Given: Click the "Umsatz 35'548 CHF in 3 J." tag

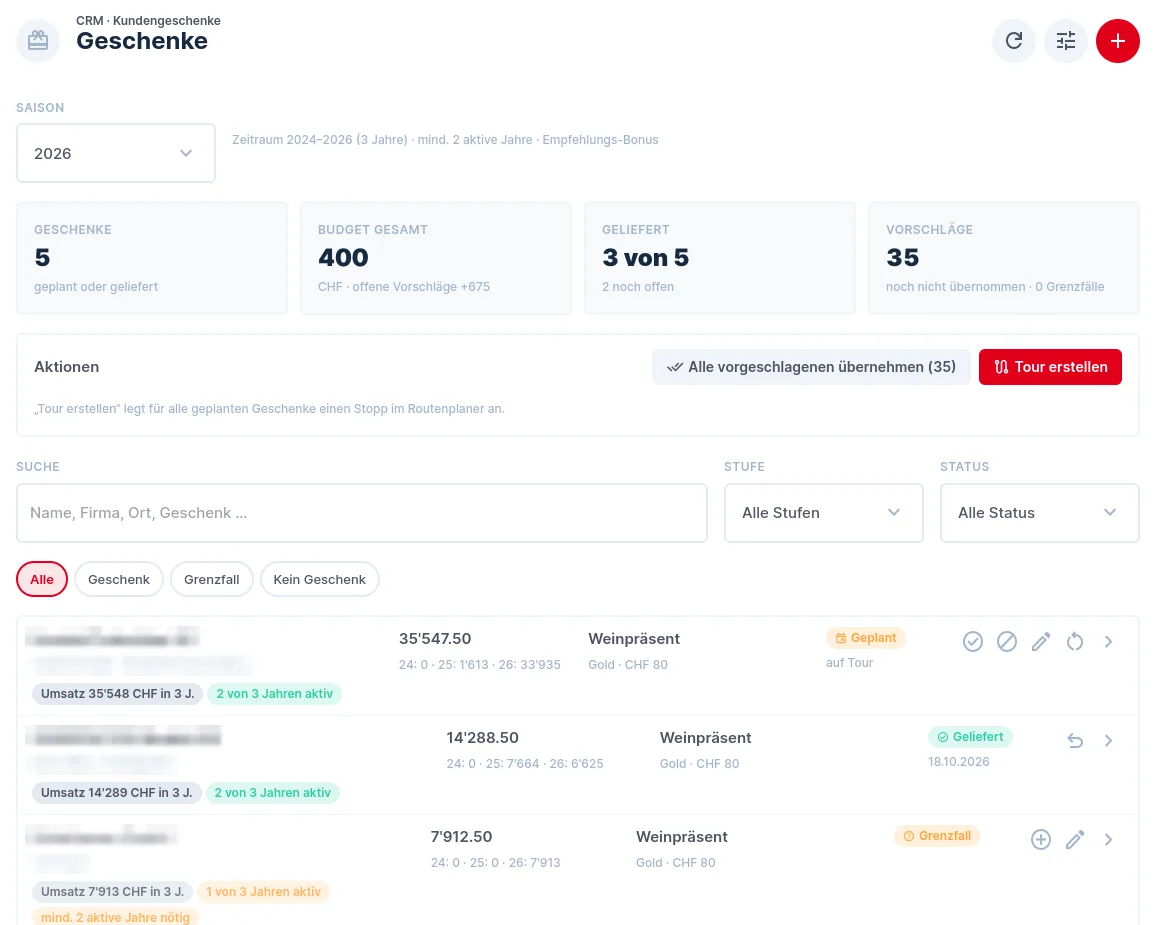Looking at the screenshot, I should tap(118, 694).
